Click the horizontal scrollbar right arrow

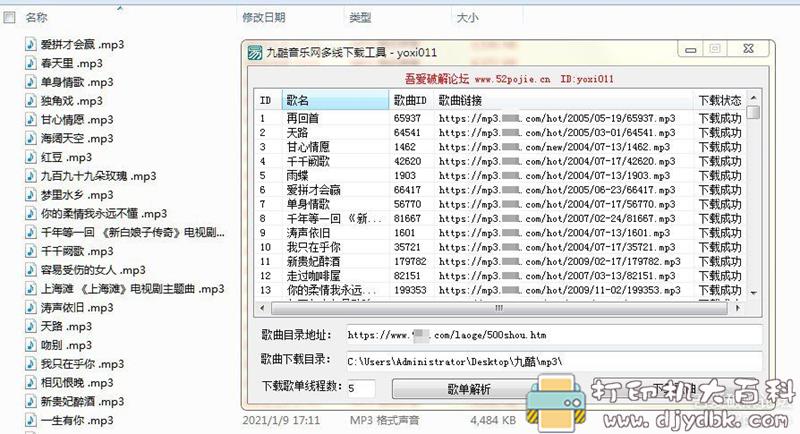point(737,308)
